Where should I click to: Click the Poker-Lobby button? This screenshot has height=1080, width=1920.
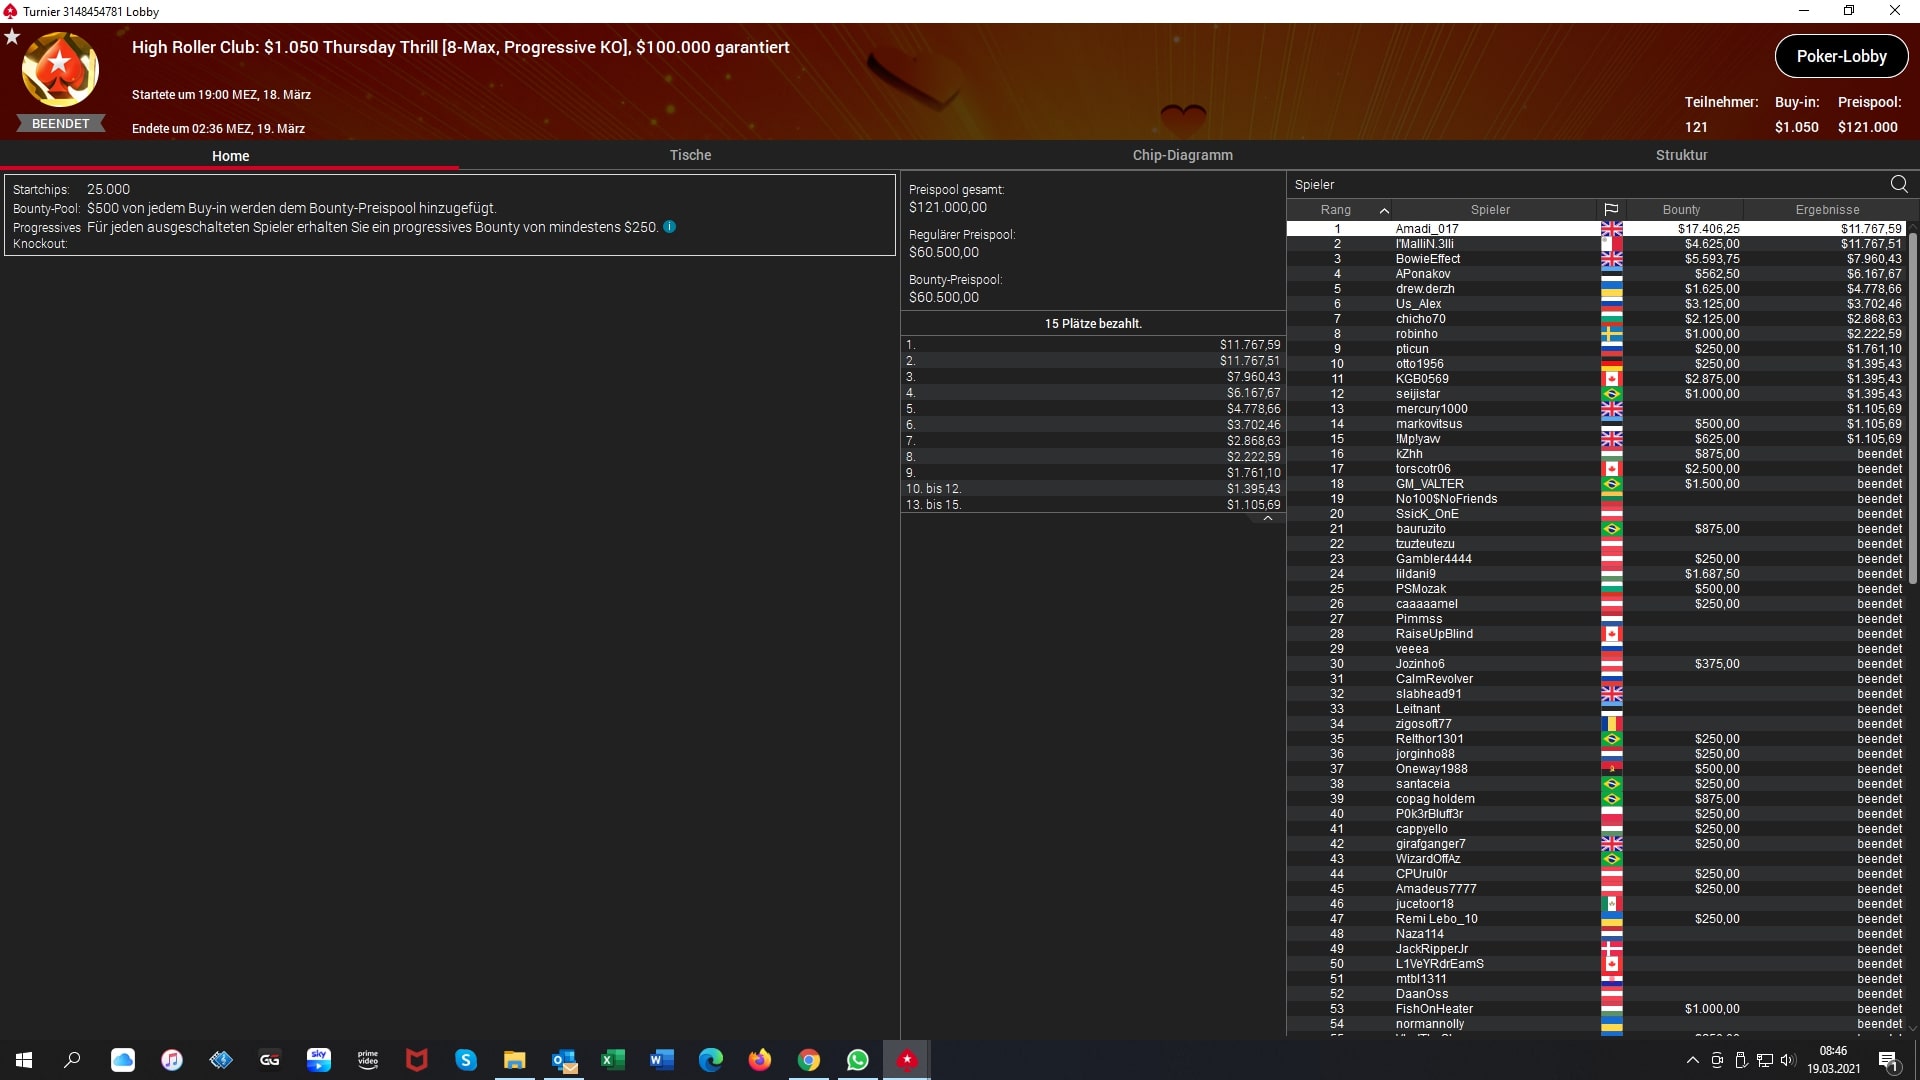tap(1841, 56)
